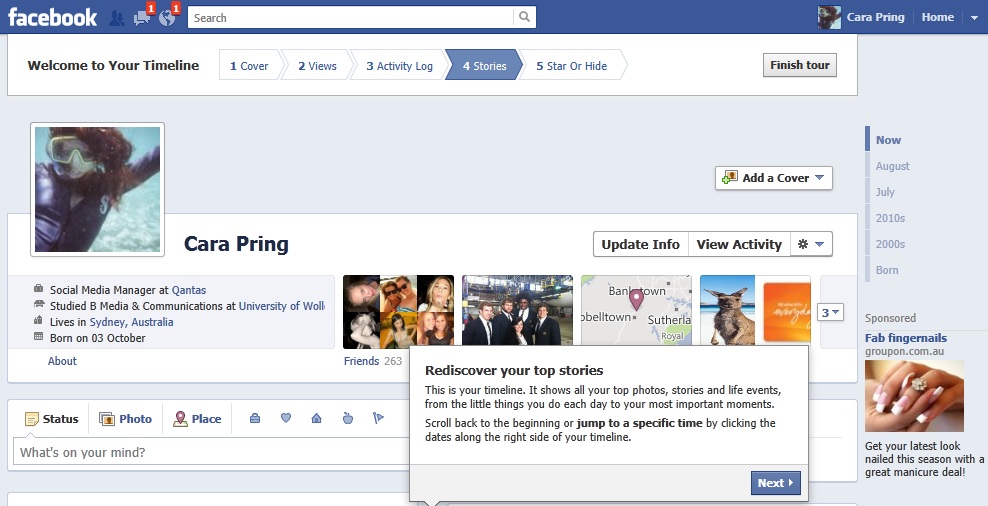The width and height of the screenshot is (988, 506).
Task: Click the View Activity button
Action: (x=739, y=244)
